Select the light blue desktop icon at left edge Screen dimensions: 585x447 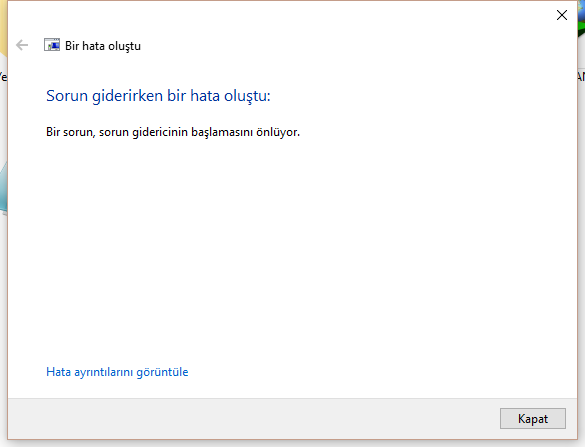click(x=3, y=188)
